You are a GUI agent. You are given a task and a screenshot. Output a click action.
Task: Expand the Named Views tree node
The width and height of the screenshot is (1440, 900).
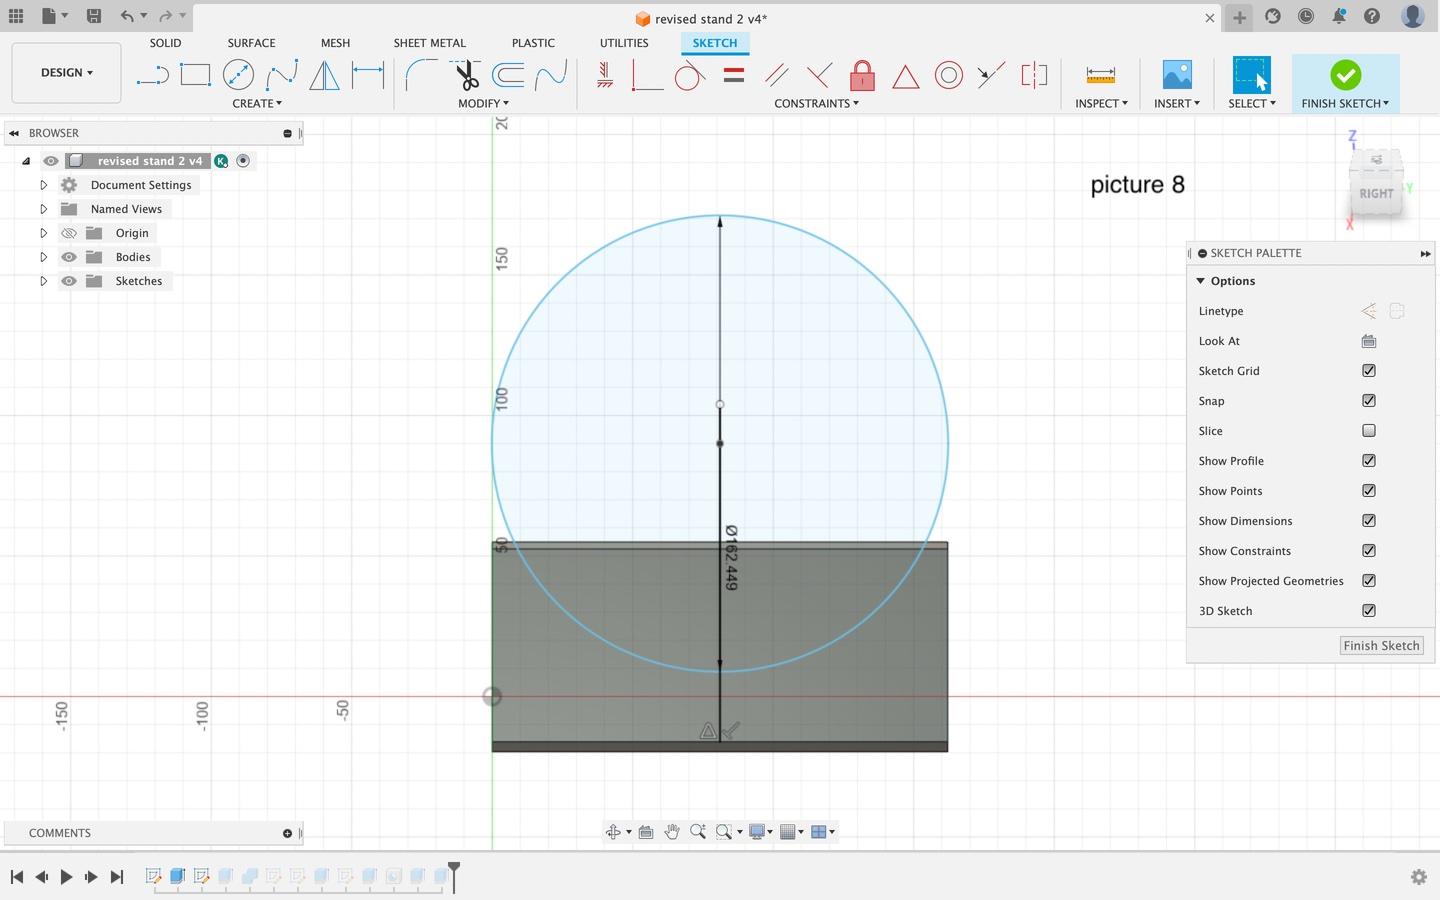coord(43,209)
